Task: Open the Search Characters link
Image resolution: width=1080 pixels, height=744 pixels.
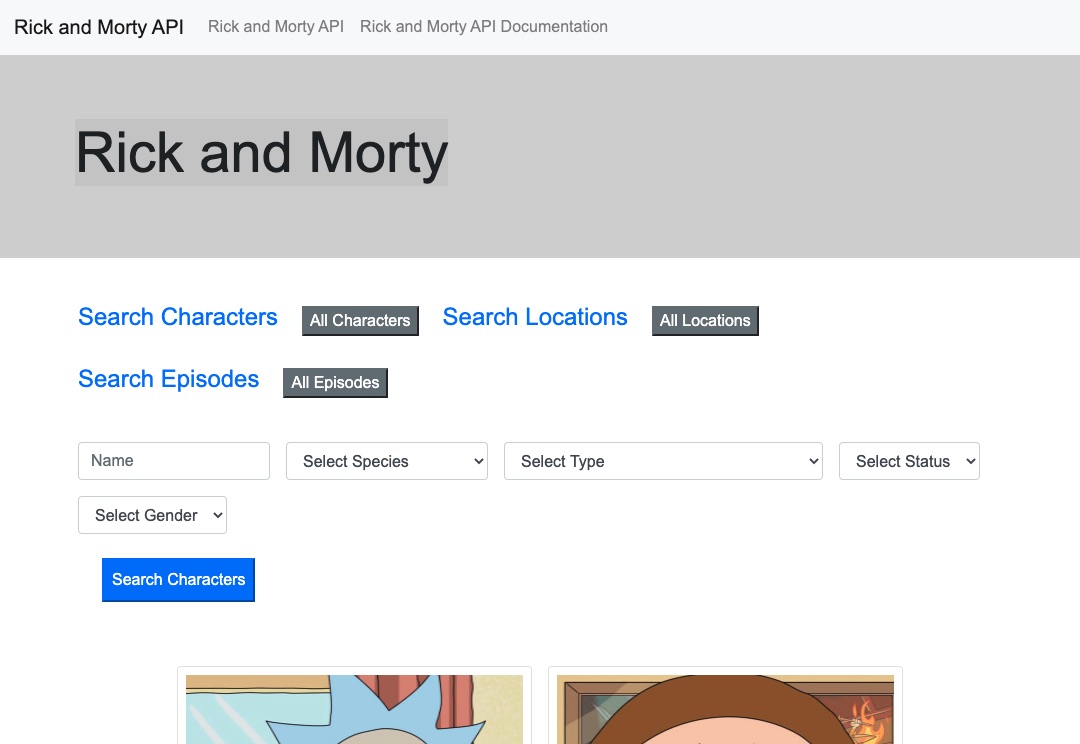Action: (177, 317)
